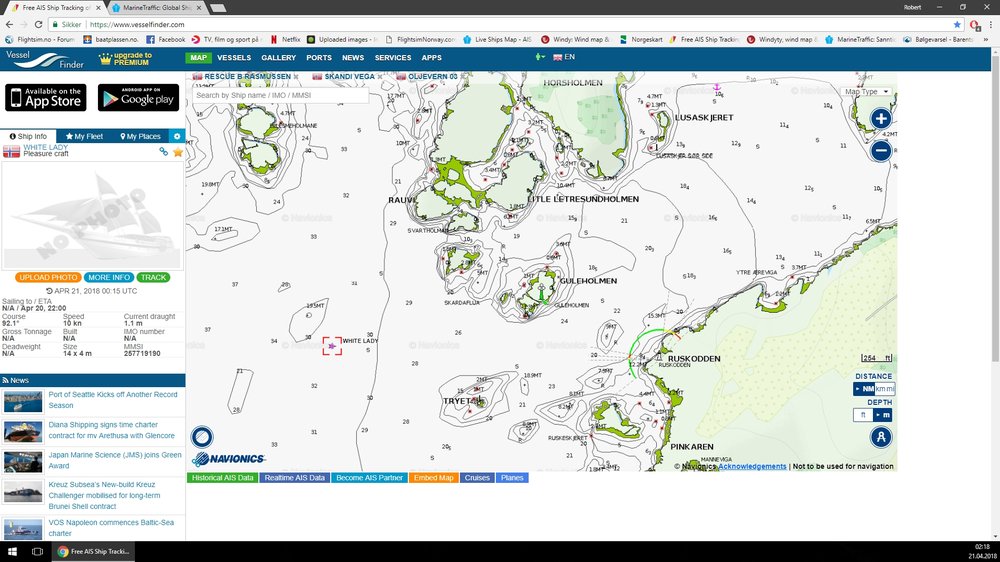The image size is (1000, 562).
Task: Open the VESSELS menu item
Action: pos(234,57)
